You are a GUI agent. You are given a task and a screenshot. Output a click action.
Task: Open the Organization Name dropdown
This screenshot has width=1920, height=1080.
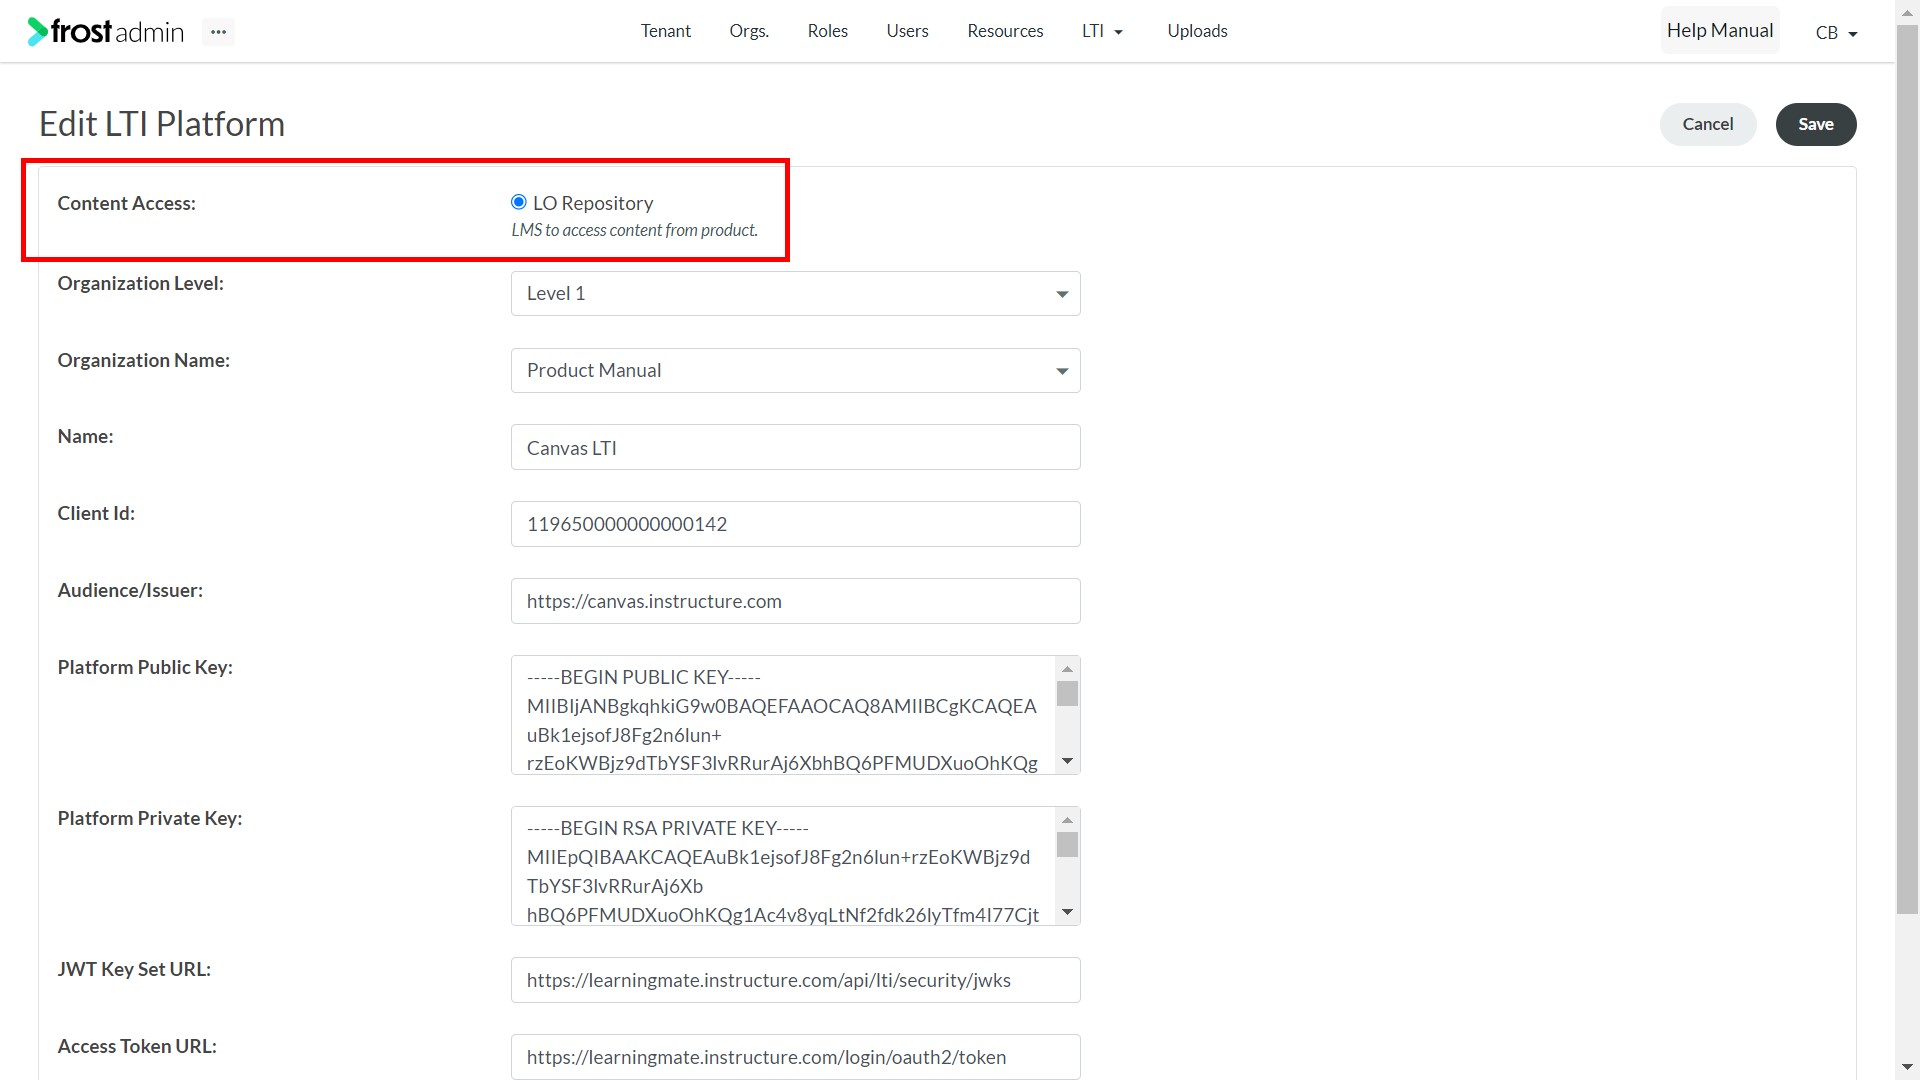pos(796,371)
